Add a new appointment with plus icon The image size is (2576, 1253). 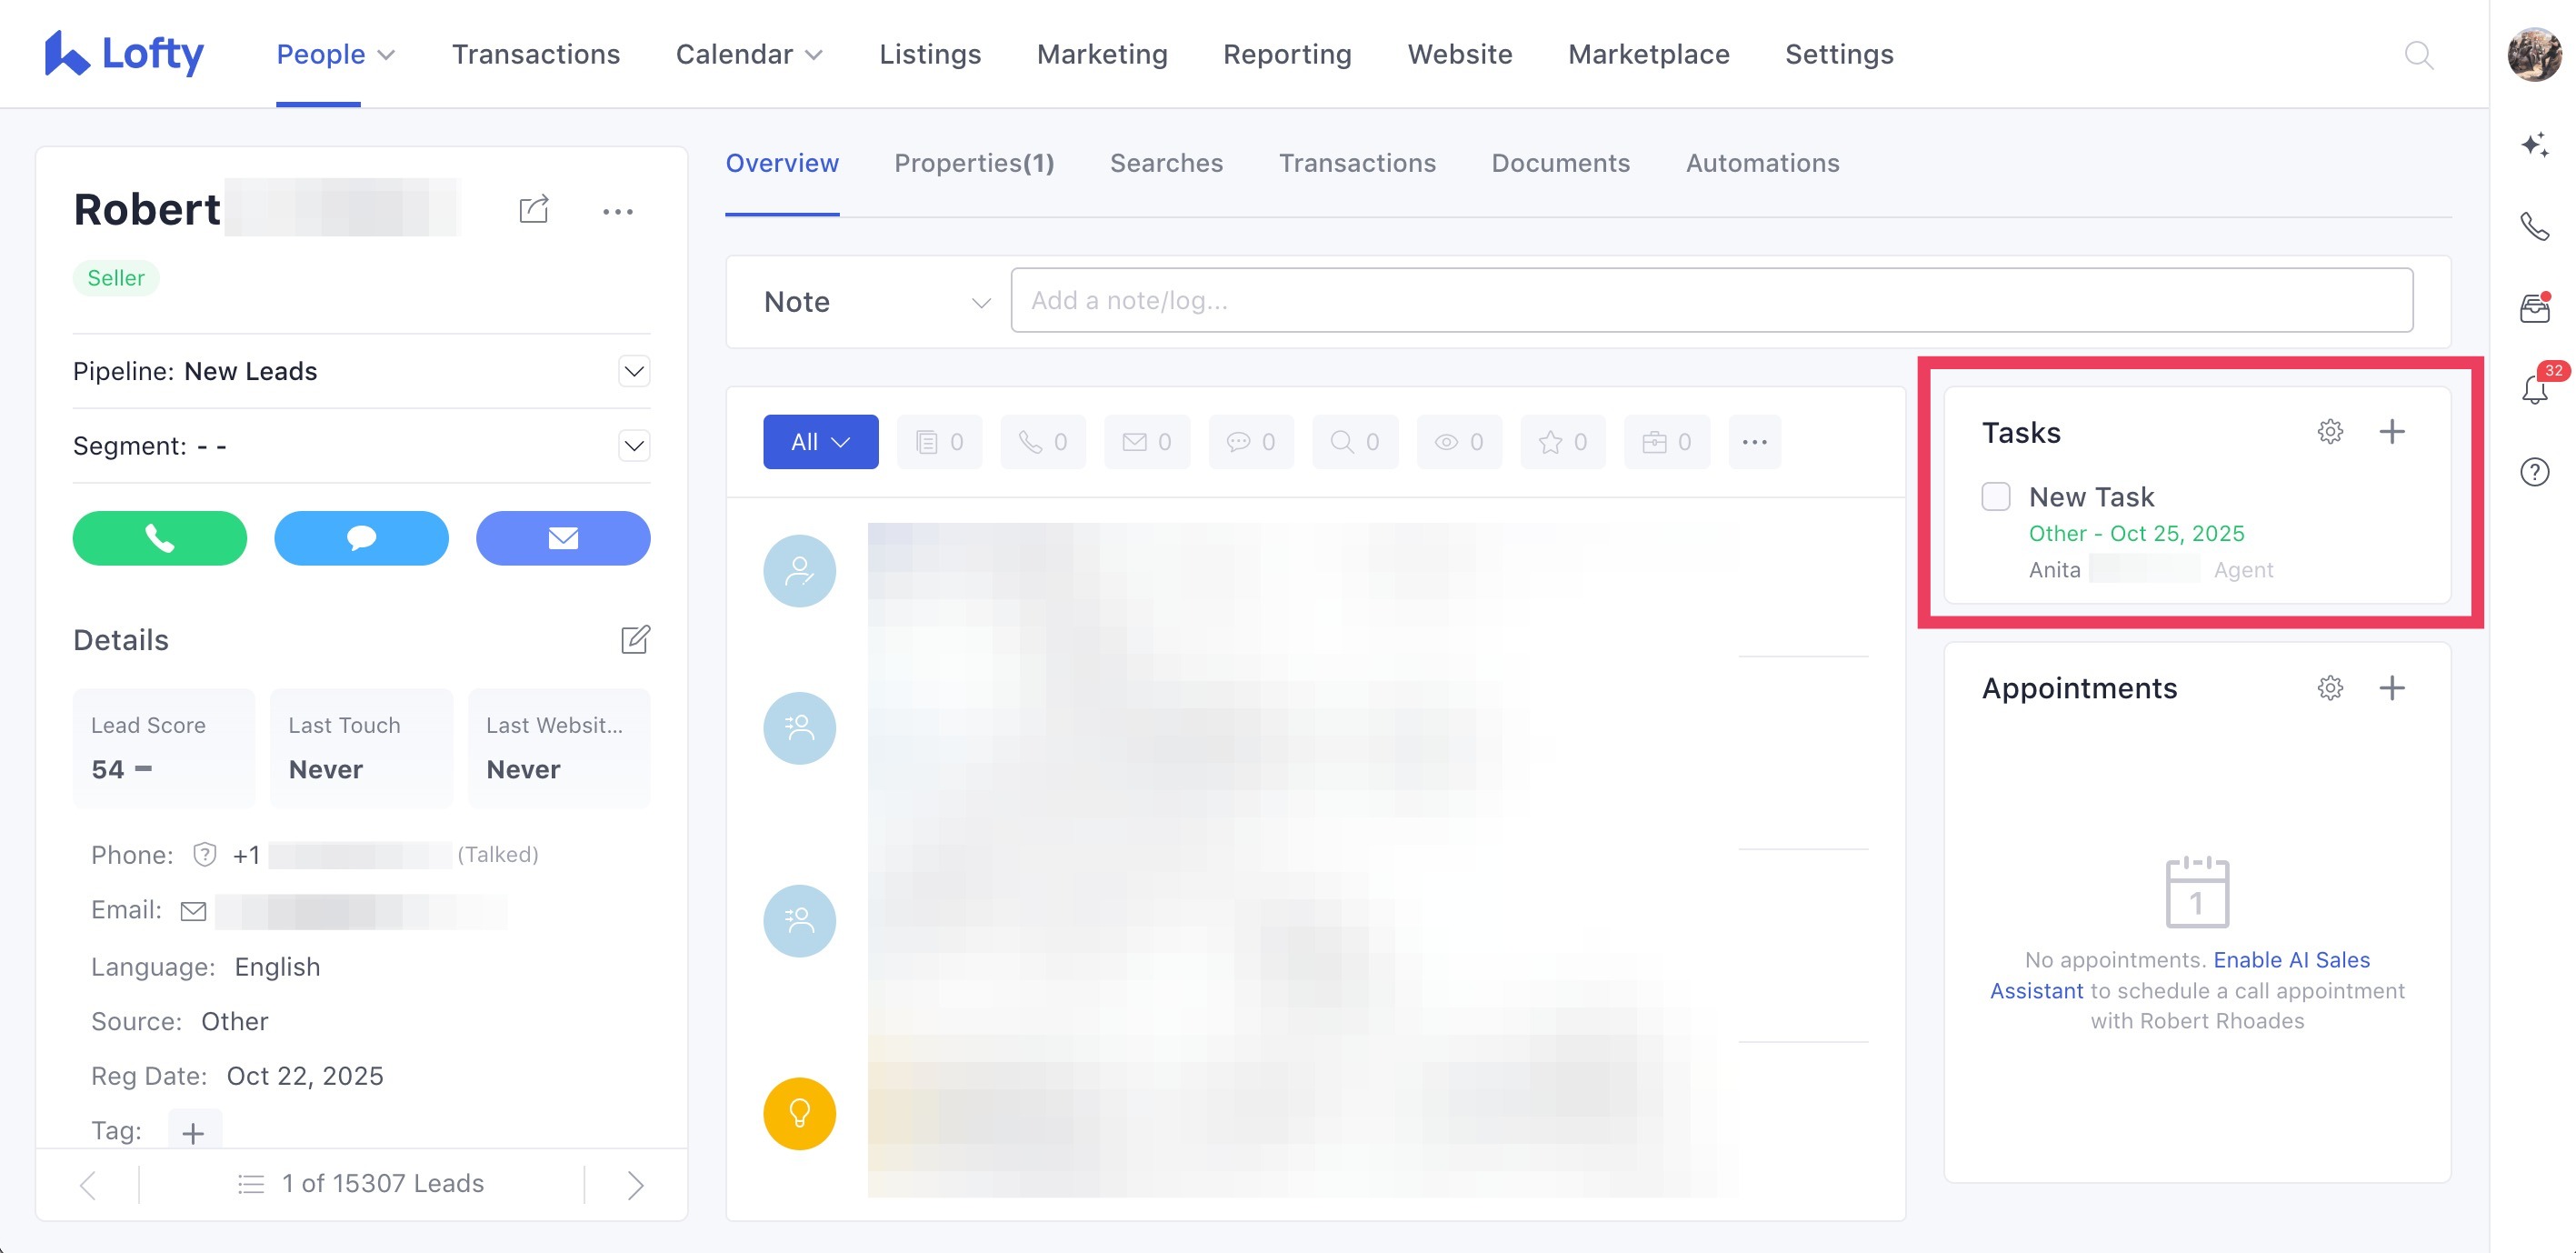[x=2391, y=688]
